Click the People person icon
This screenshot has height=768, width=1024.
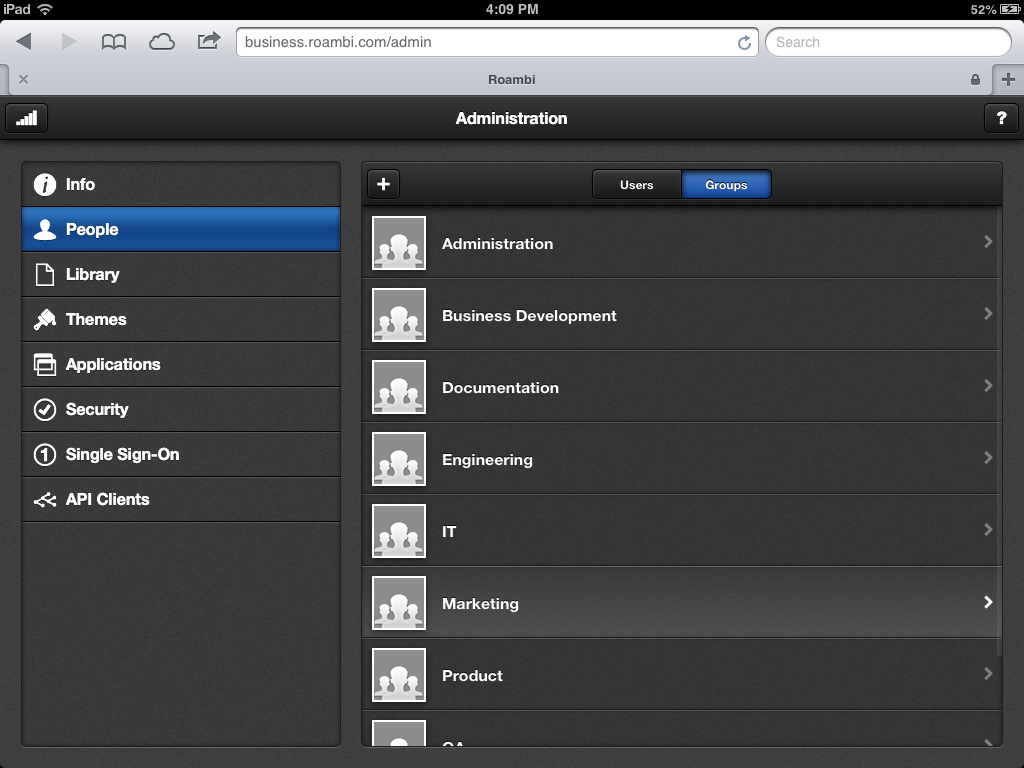click(x=45, y=229)
